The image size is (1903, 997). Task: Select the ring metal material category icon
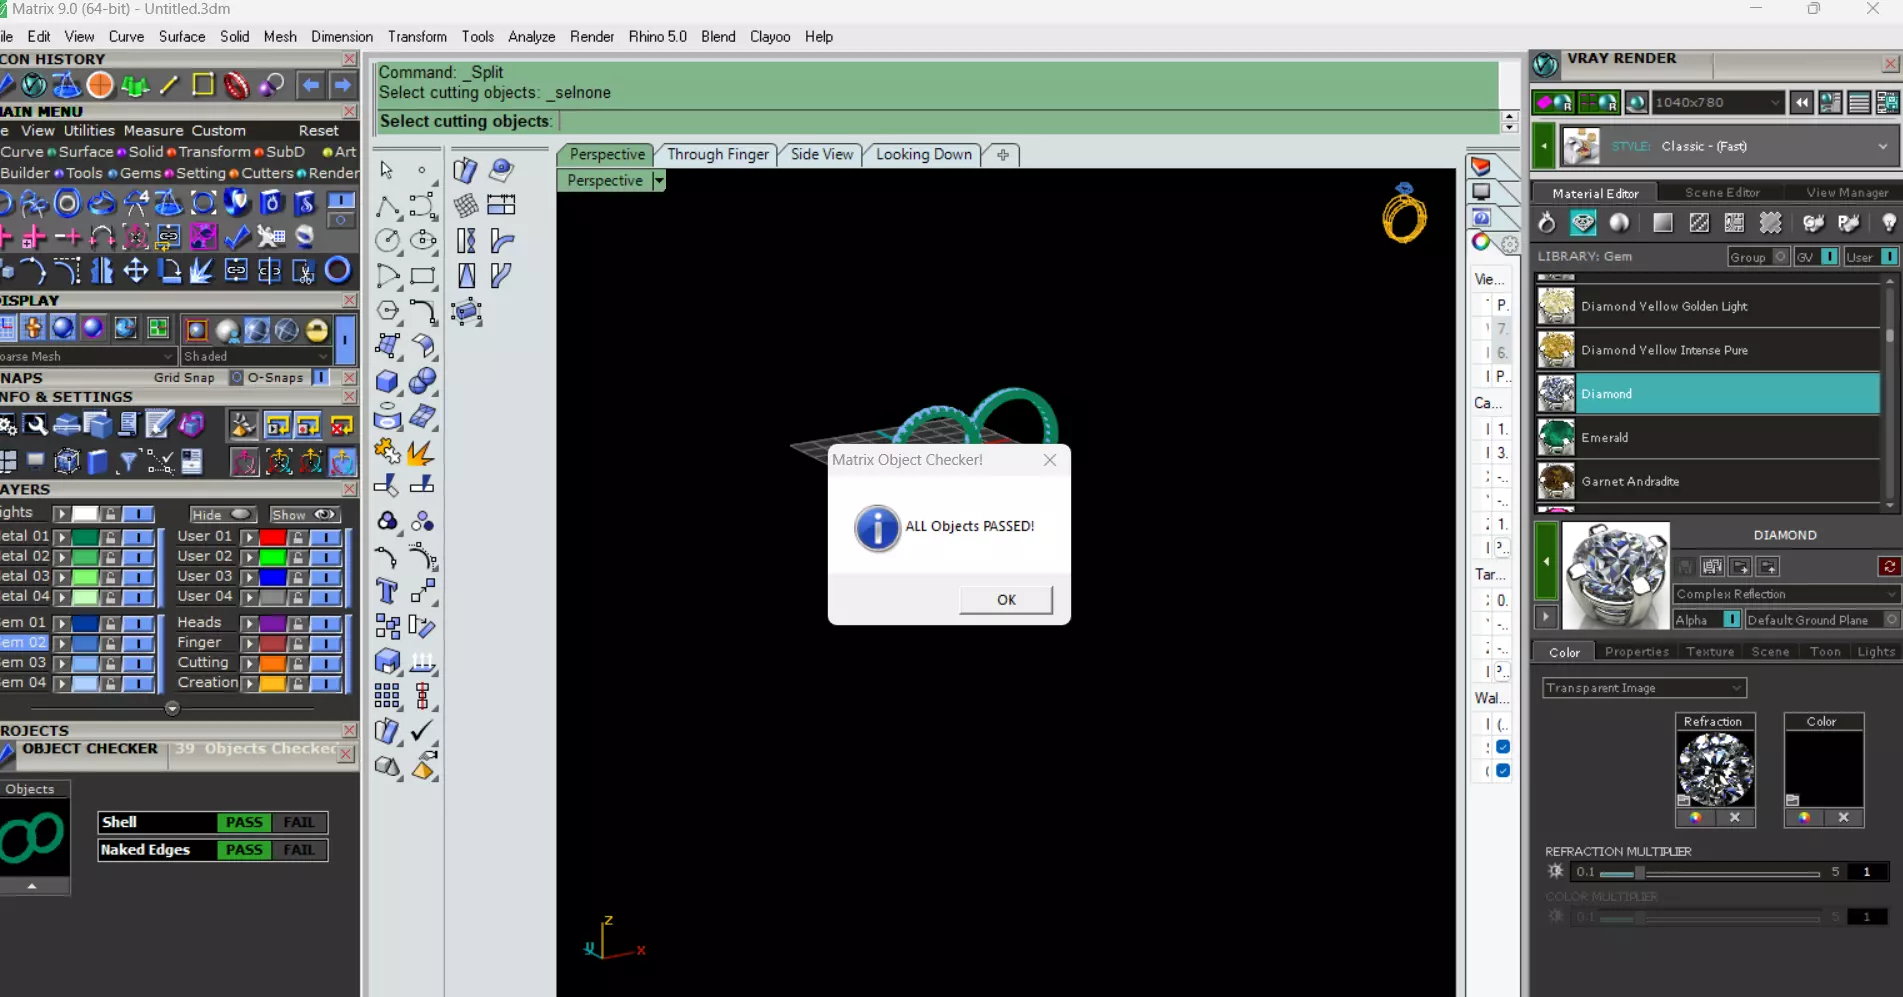coord(1547,223)
